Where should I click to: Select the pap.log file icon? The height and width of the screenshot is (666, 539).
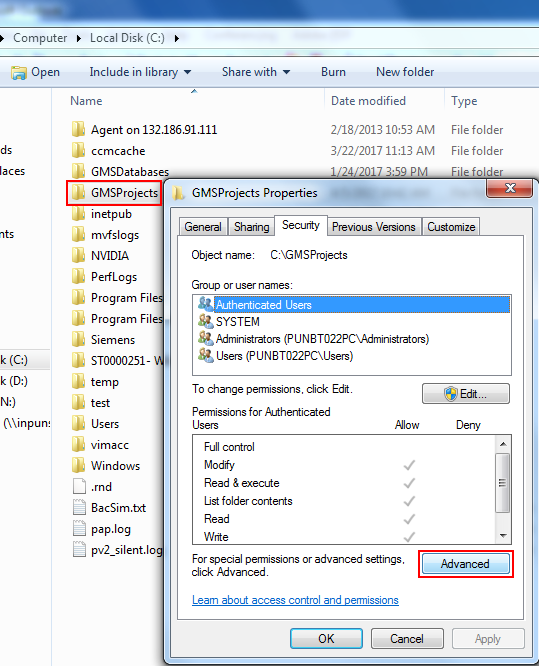pos(79,529)
